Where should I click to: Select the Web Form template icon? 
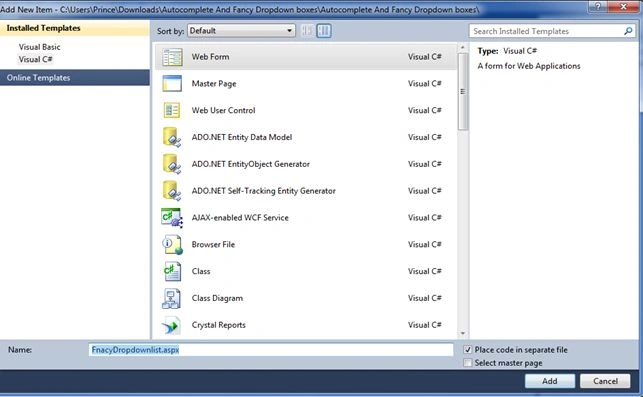(x=172, y=57)
